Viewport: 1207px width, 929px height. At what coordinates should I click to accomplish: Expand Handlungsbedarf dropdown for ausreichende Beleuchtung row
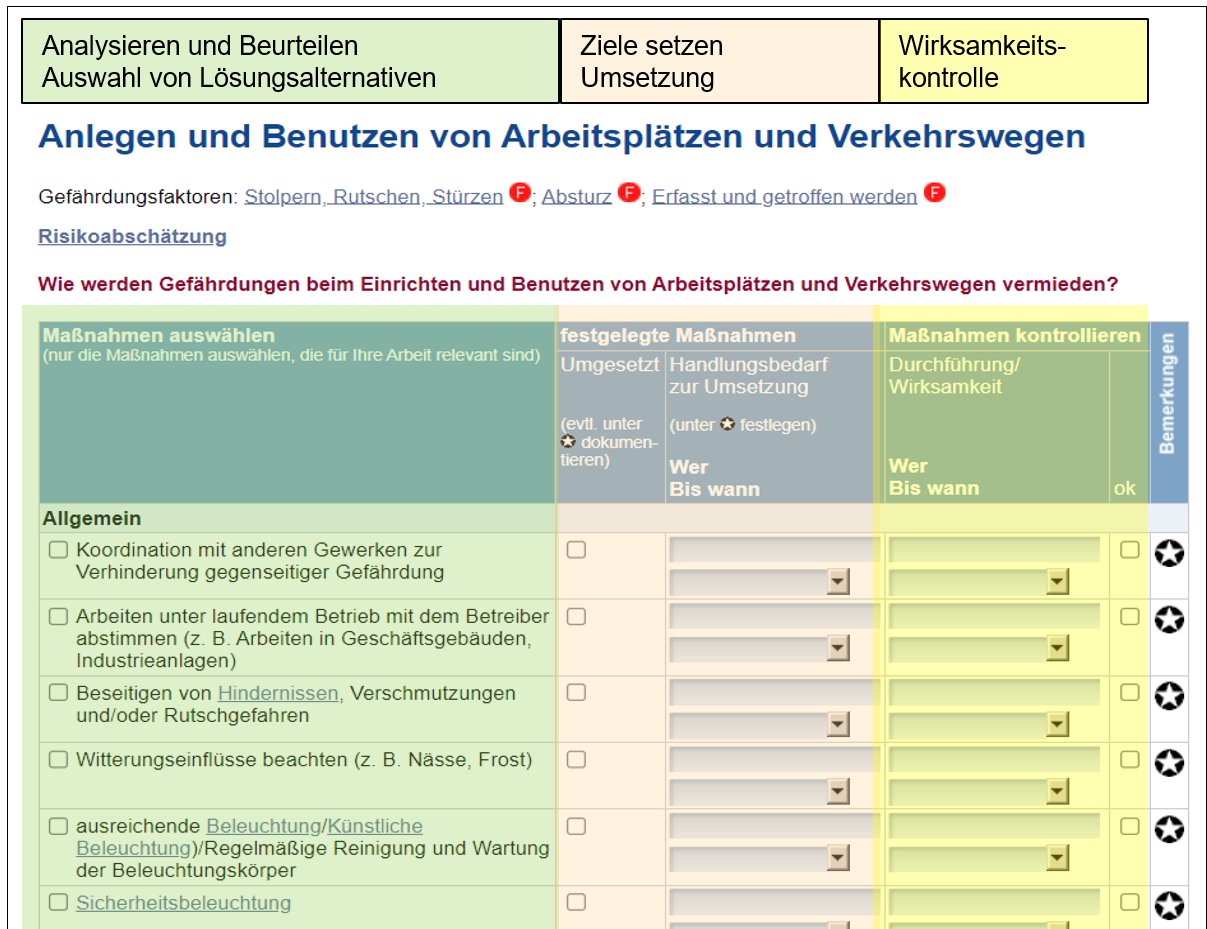pyautogui.click(x=838, y=859)
